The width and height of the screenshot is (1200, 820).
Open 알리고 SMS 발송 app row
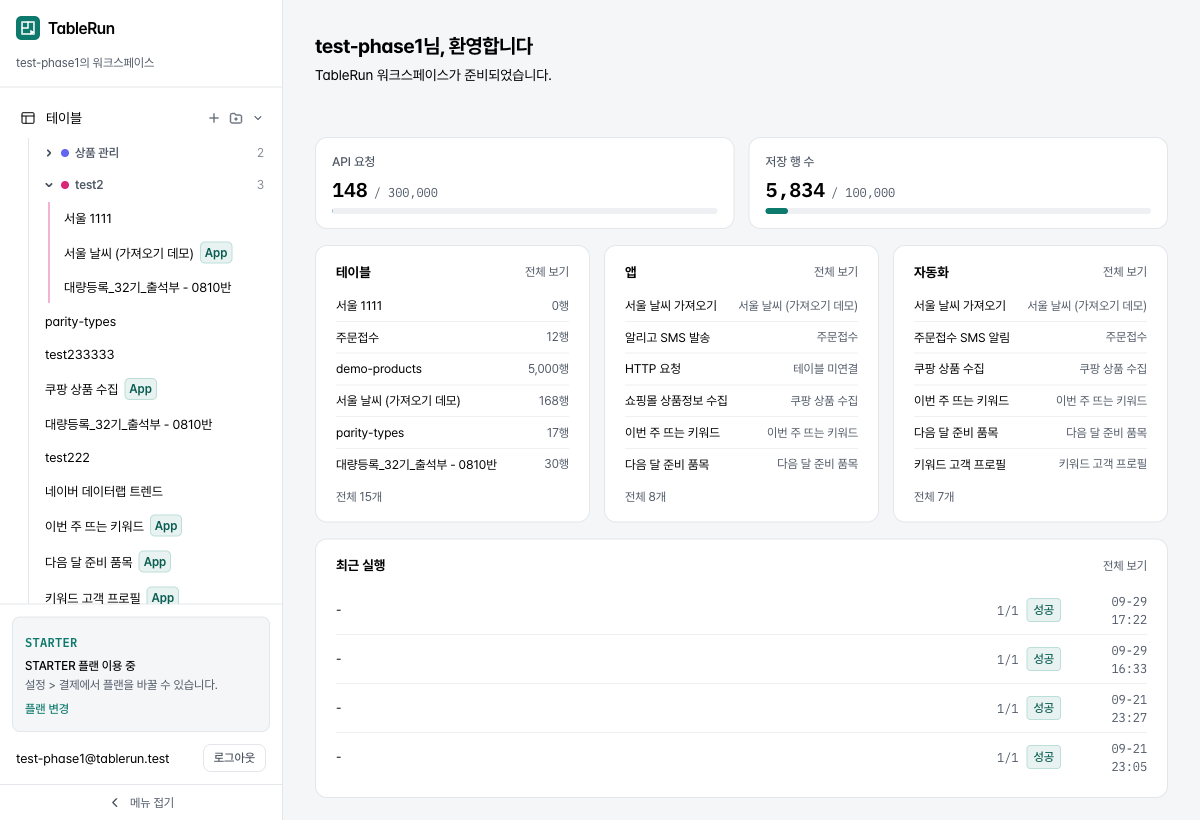pyautogui.click(x=741, y=337)
